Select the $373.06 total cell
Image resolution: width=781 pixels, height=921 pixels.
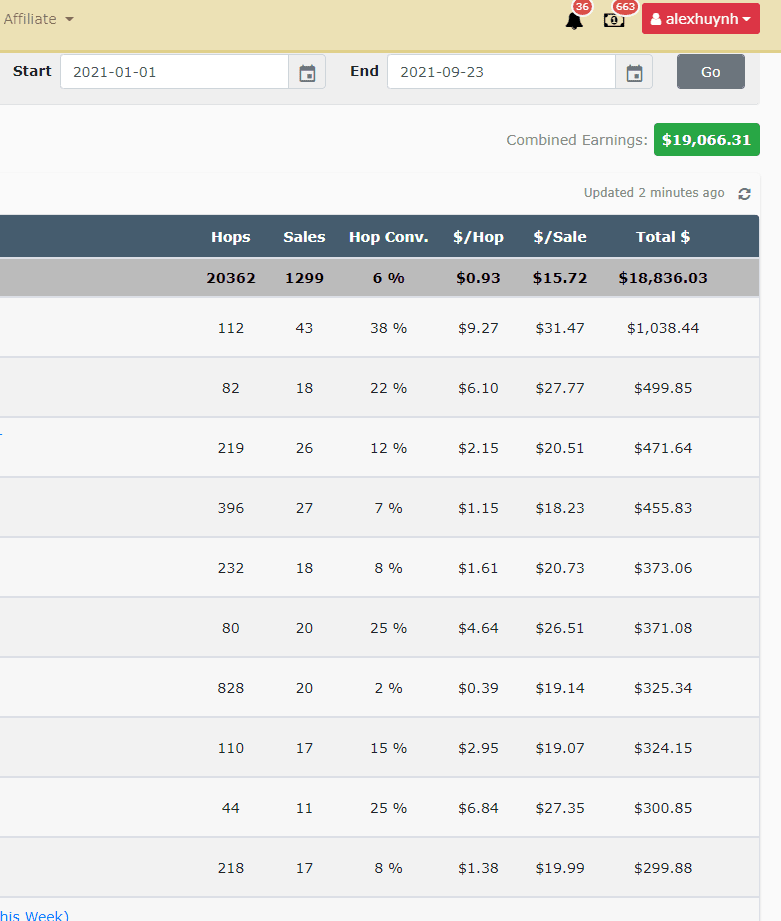pos(663,568)
